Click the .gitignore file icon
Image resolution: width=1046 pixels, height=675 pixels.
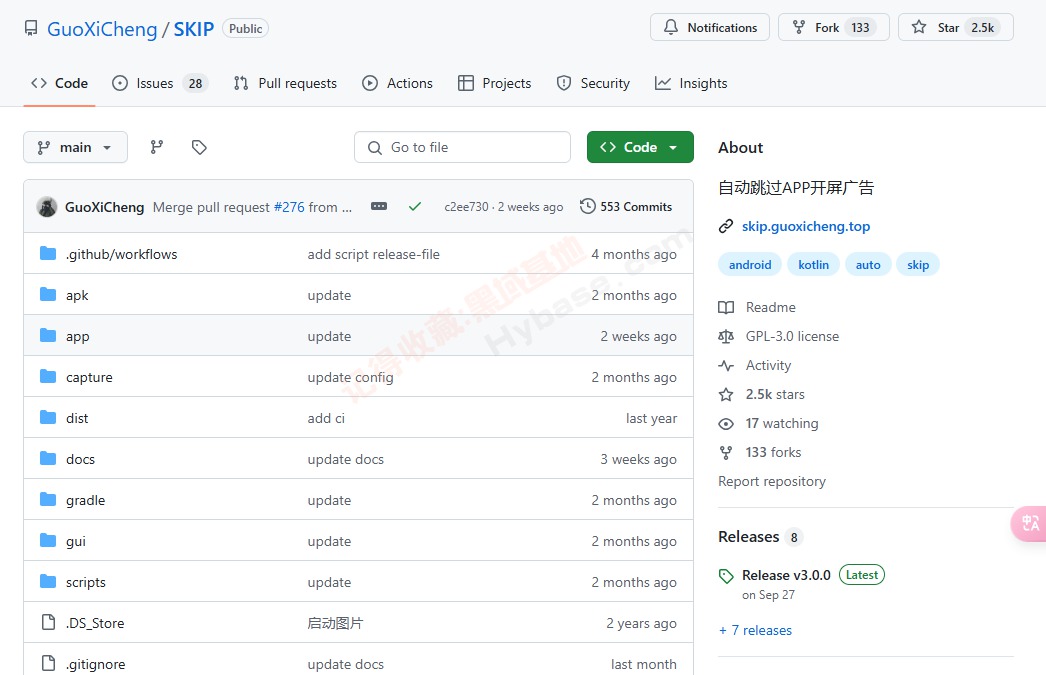click(x=48, y=663)
